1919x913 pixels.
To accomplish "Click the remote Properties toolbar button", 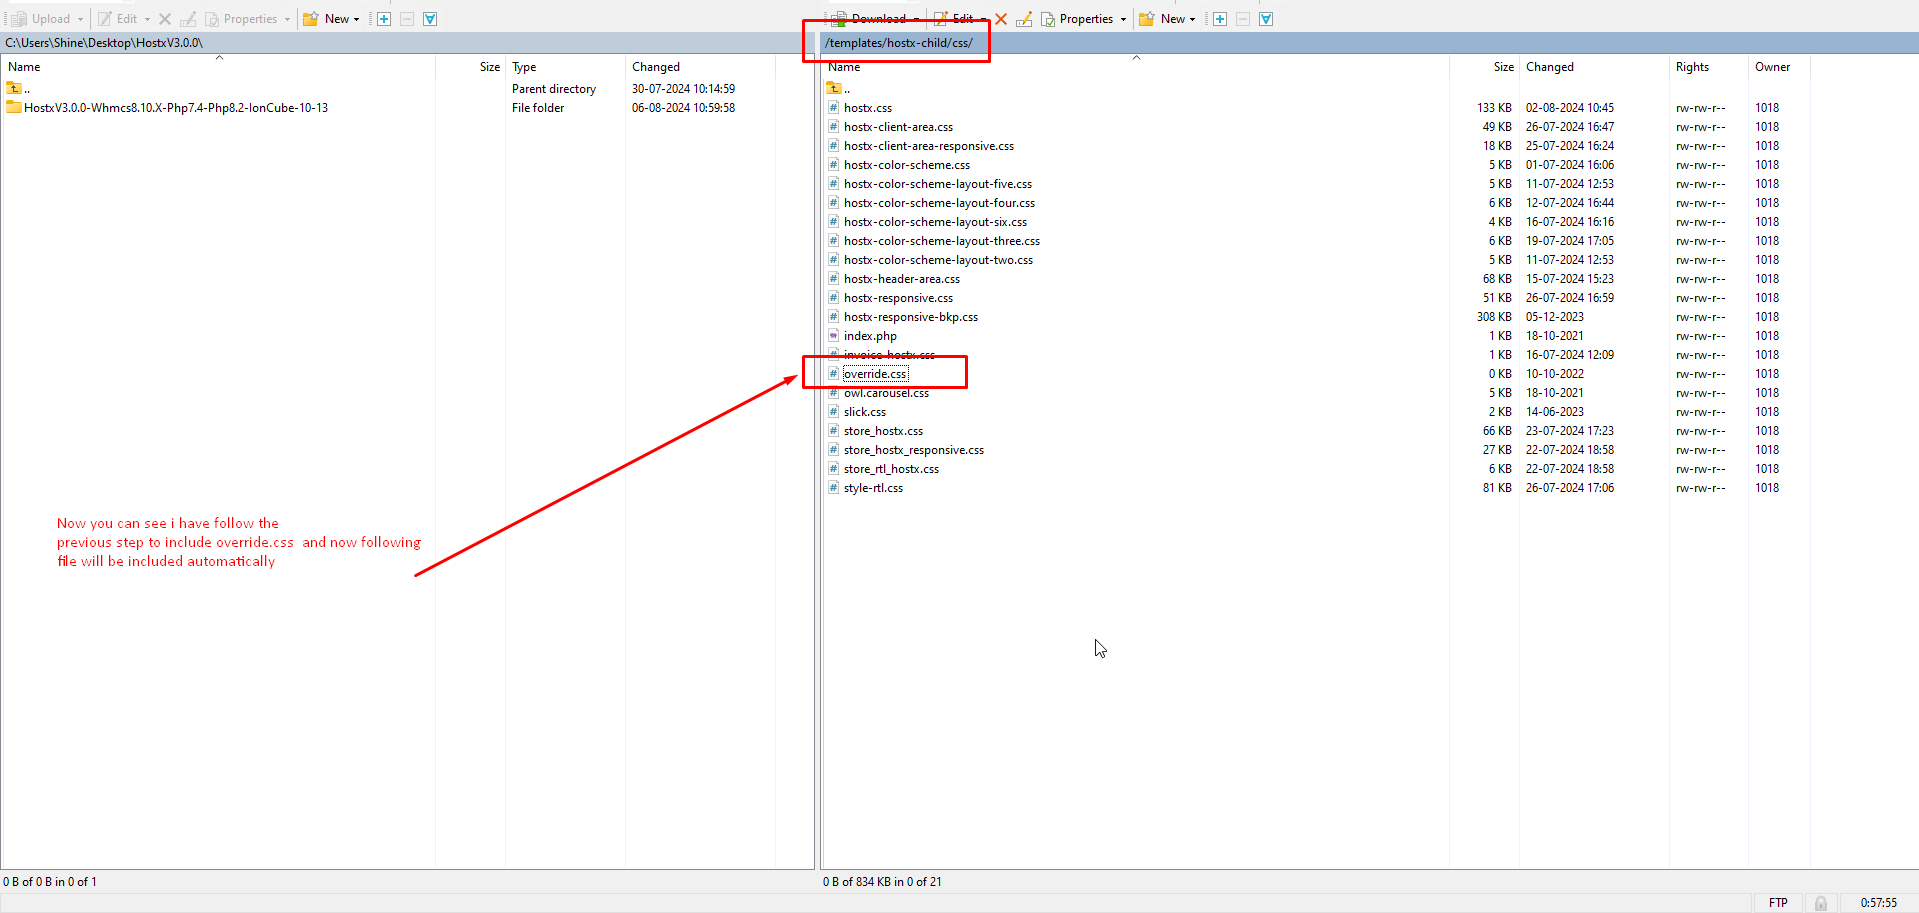I will [1078, 19].
